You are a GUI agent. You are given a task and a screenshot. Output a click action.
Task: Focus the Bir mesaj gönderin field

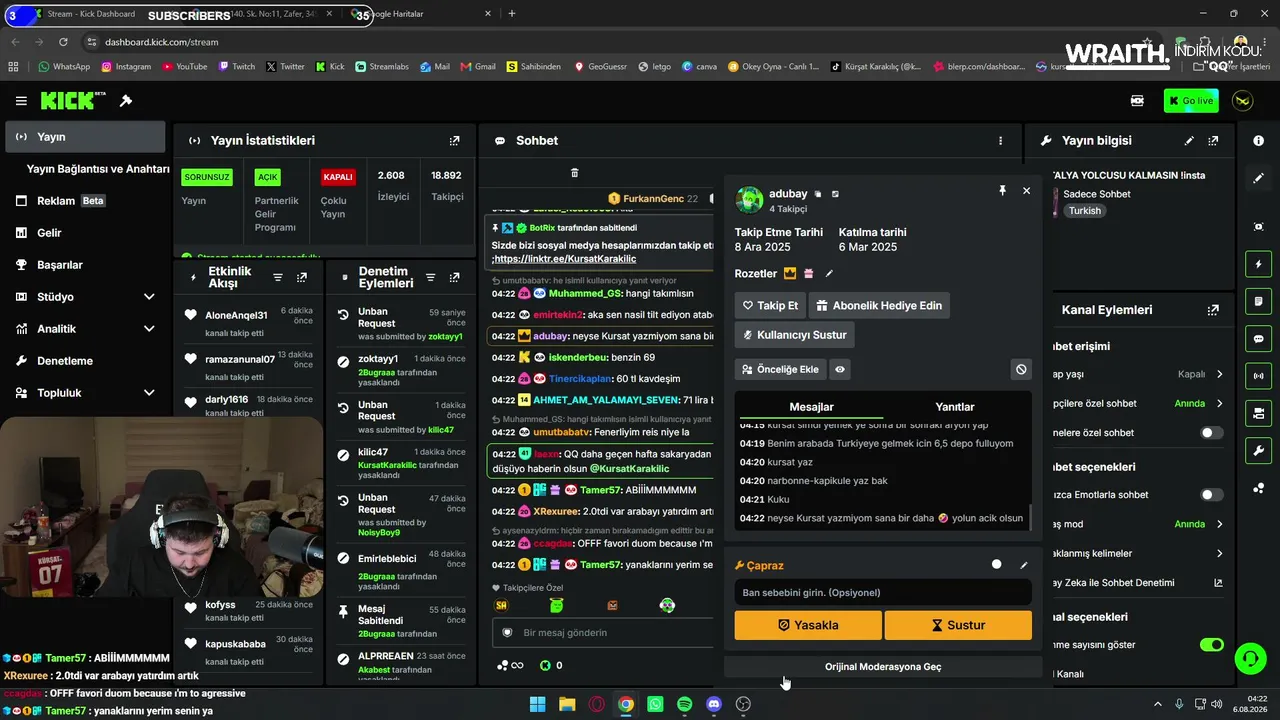click(605, 633)
